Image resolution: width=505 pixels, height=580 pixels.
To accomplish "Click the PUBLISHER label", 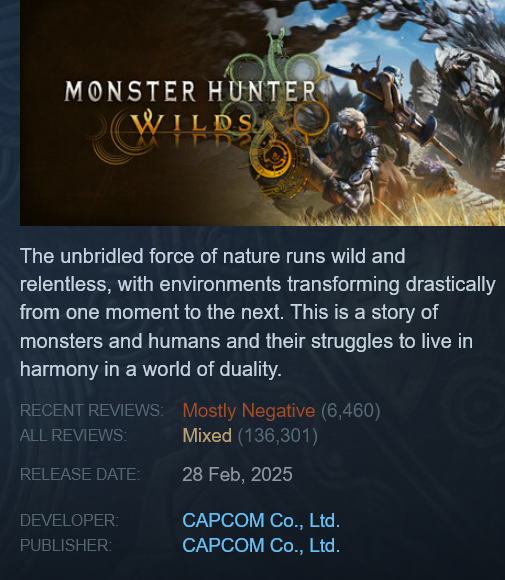I will (65, 545).
